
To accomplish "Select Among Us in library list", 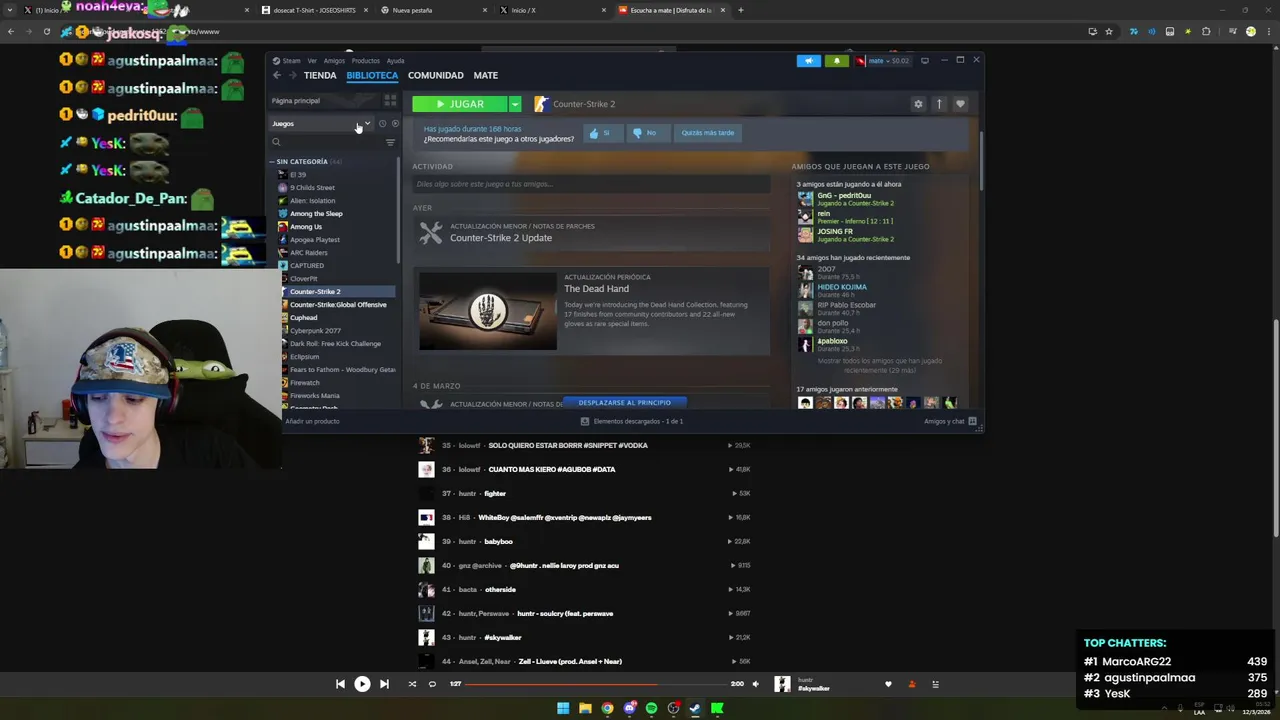I will tap(305, 227).
